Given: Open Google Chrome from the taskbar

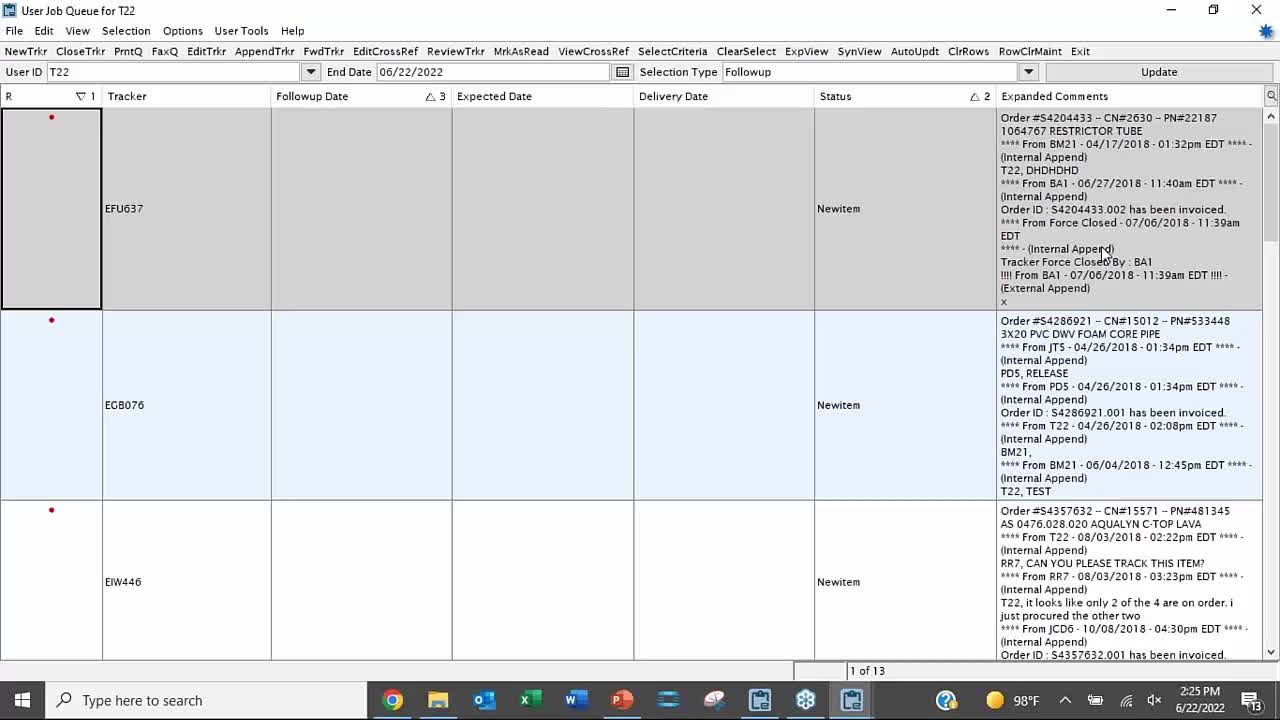Looking at the screenshot, I should click(392, 700).
